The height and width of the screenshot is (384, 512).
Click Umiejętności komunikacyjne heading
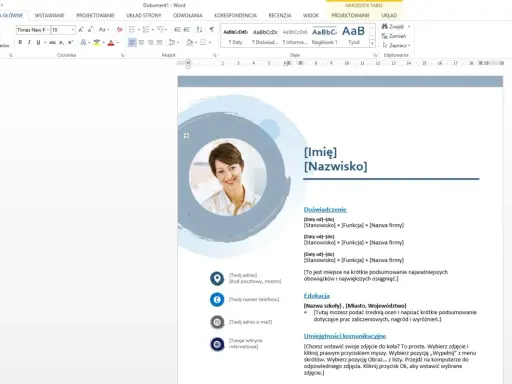345,336
